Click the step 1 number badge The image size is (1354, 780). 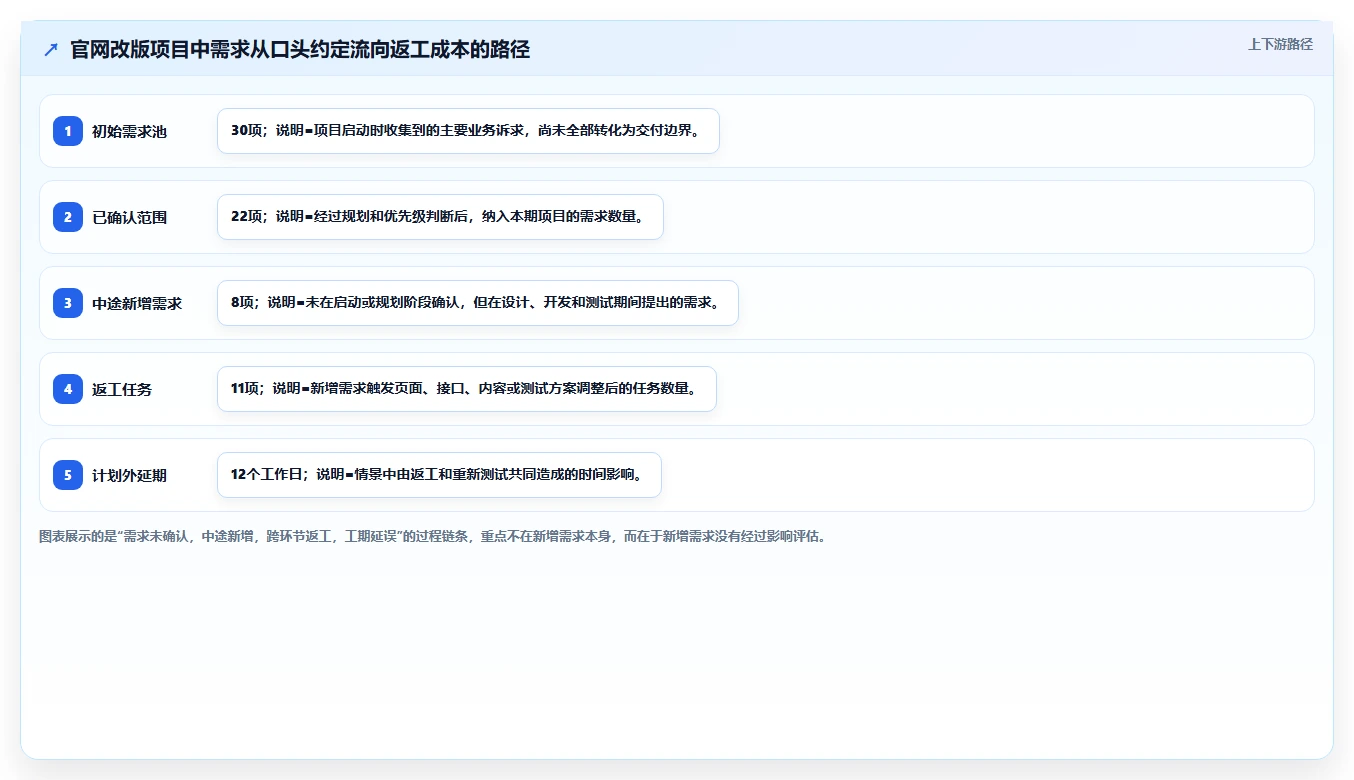point(68,131)
